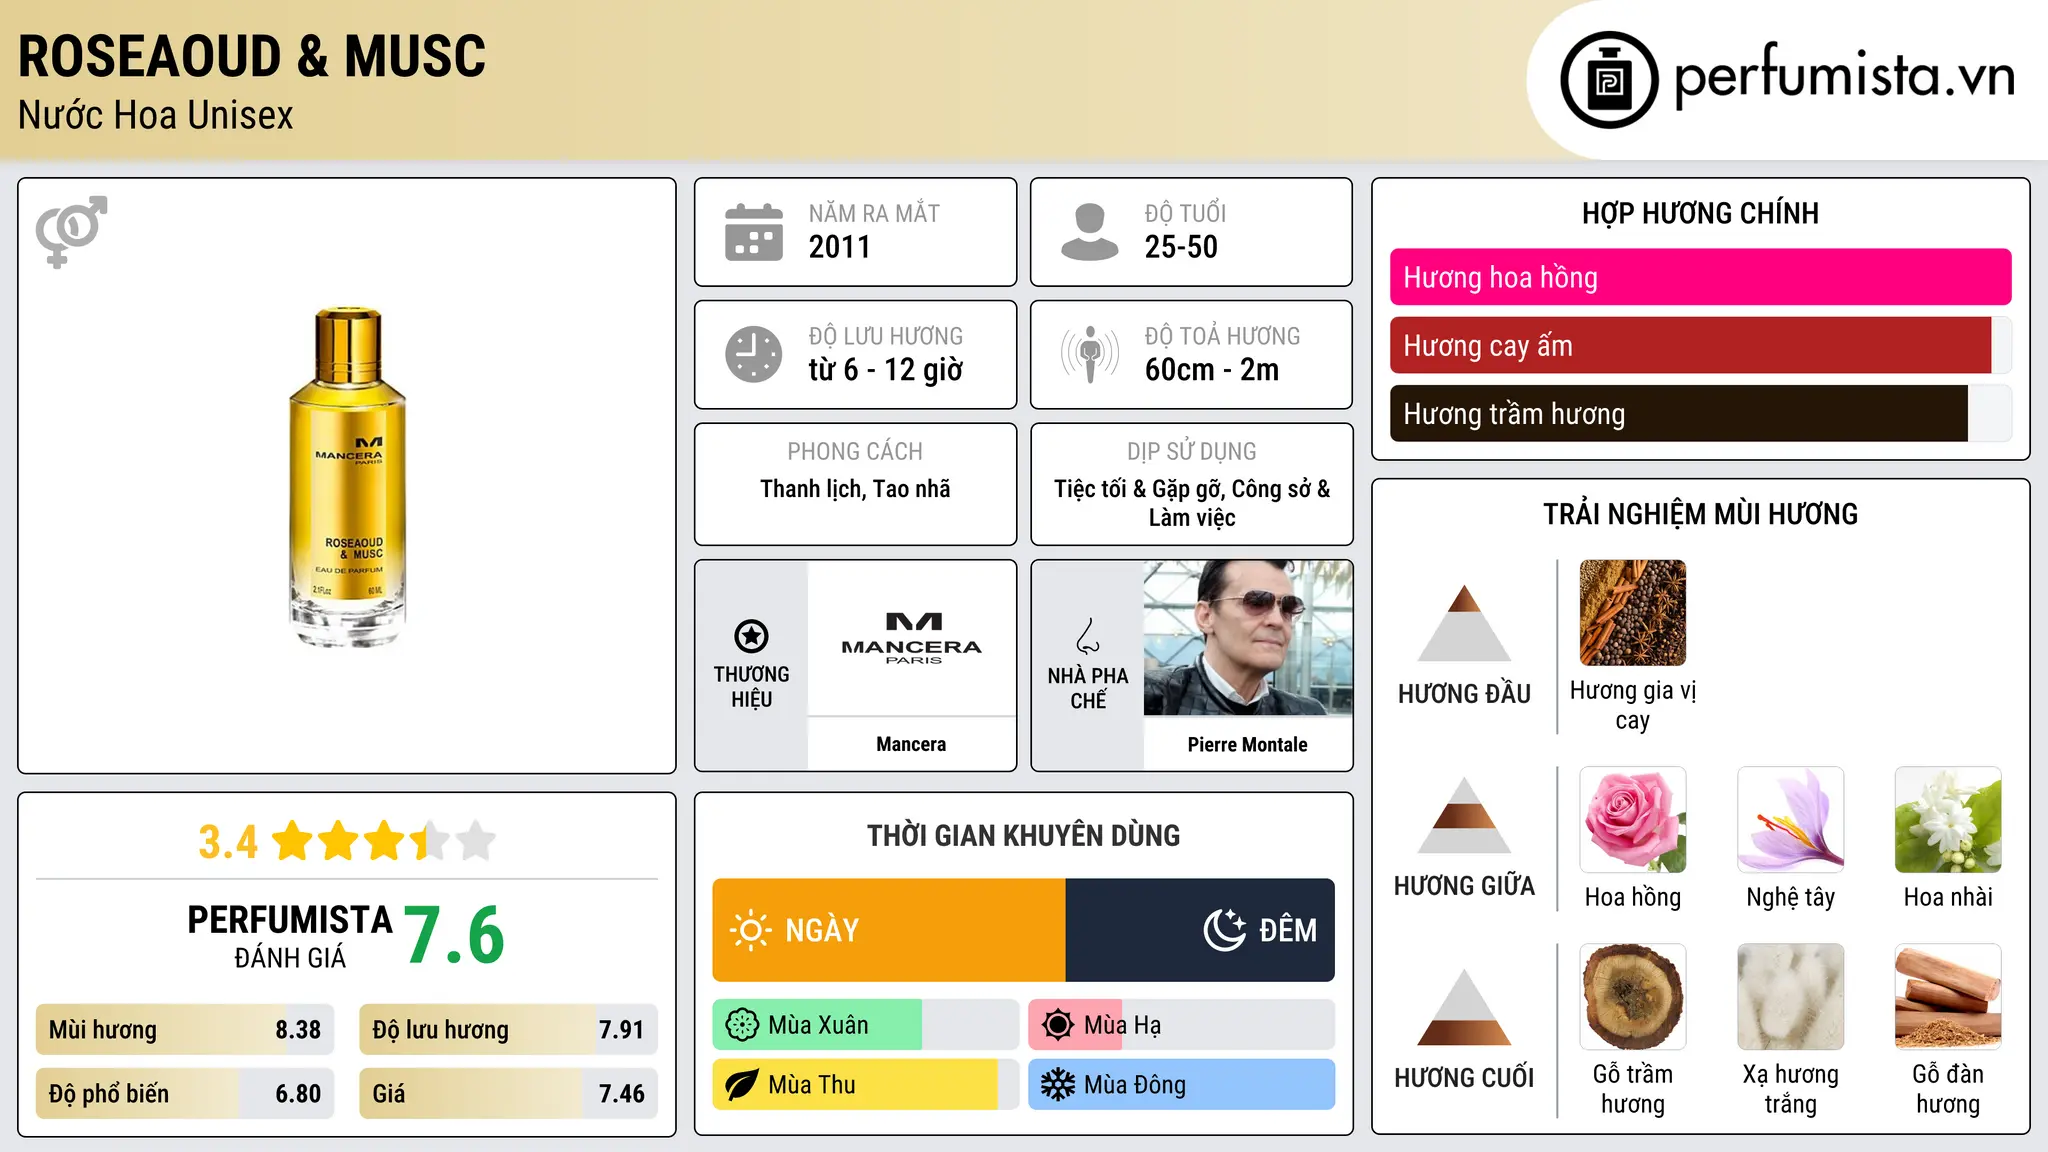Click the Thanh lịch, Tao nhã style text
Image resolution: width=2048 pixels, height=1152 pixels.
point(855,489)
